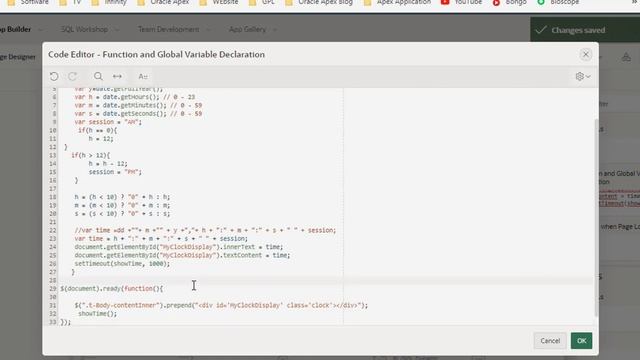
Task: Click the commented var time line 22
Action: point(205,230)
